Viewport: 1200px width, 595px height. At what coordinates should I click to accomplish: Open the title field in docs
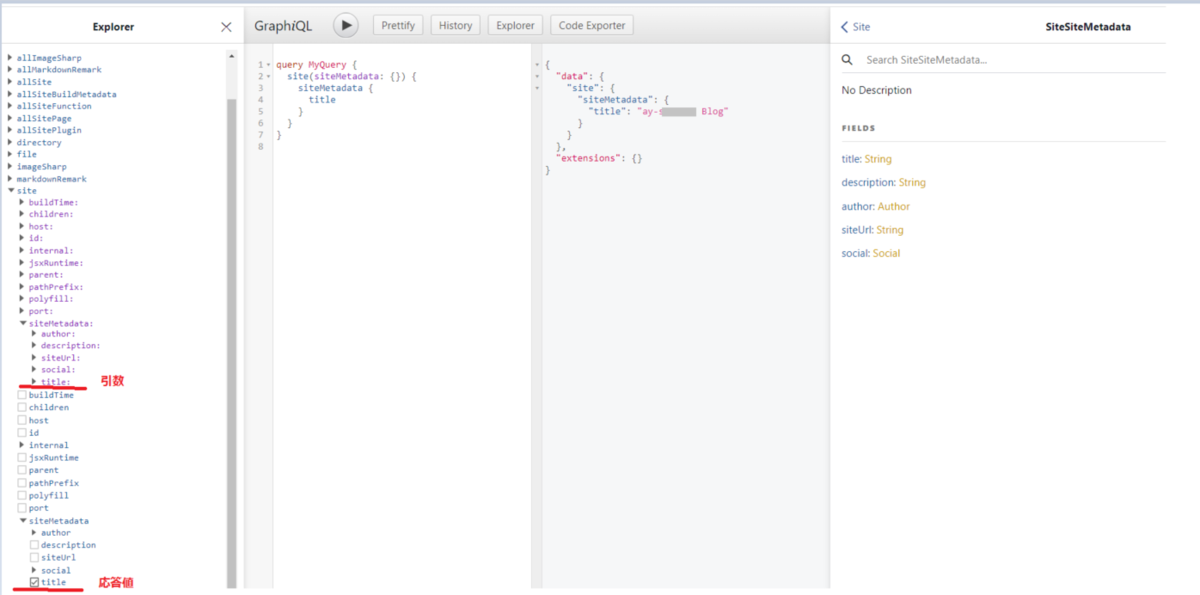click(851, 159)
